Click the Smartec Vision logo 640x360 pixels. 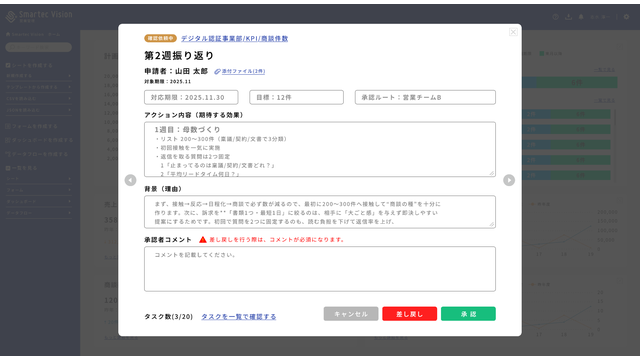point(39,16)
